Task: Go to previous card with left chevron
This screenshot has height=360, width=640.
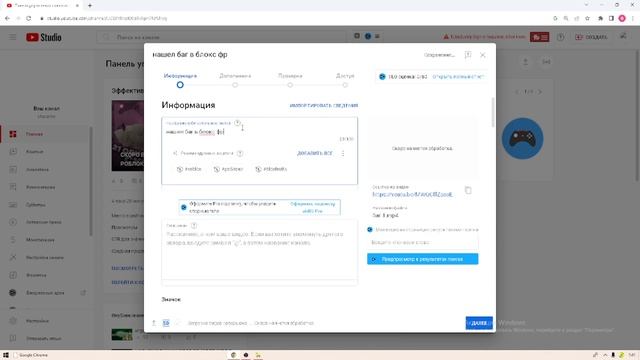Action: coord(517,92)
